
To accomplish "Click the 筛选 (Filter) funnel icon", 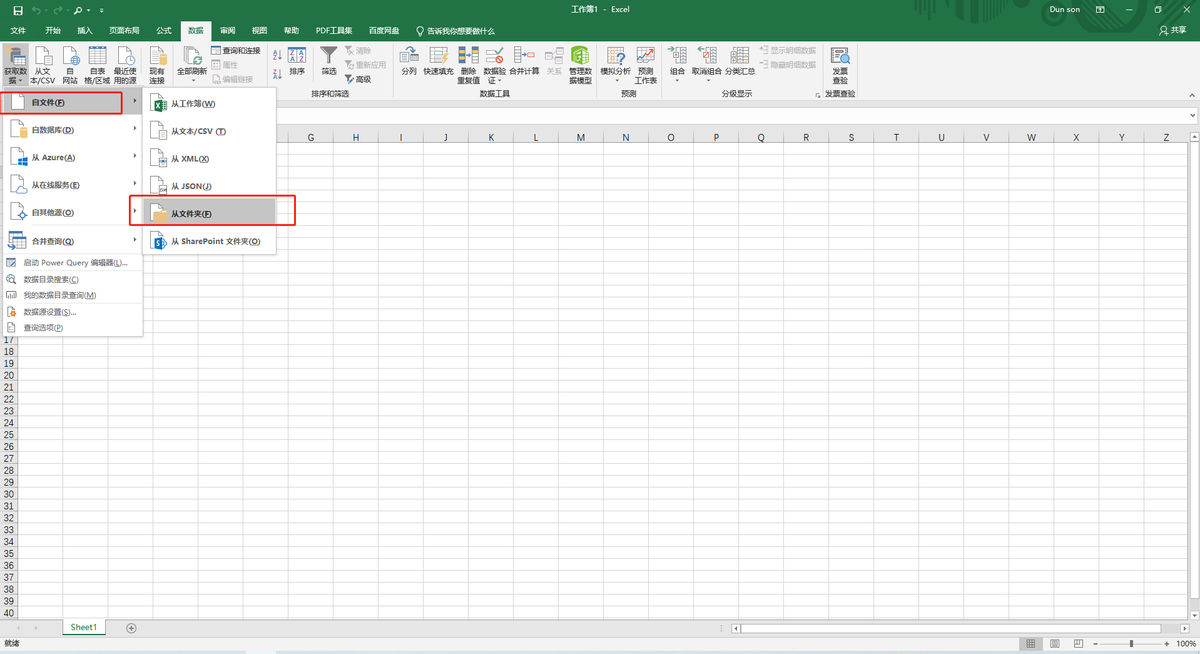I will (x=328, y=60).
